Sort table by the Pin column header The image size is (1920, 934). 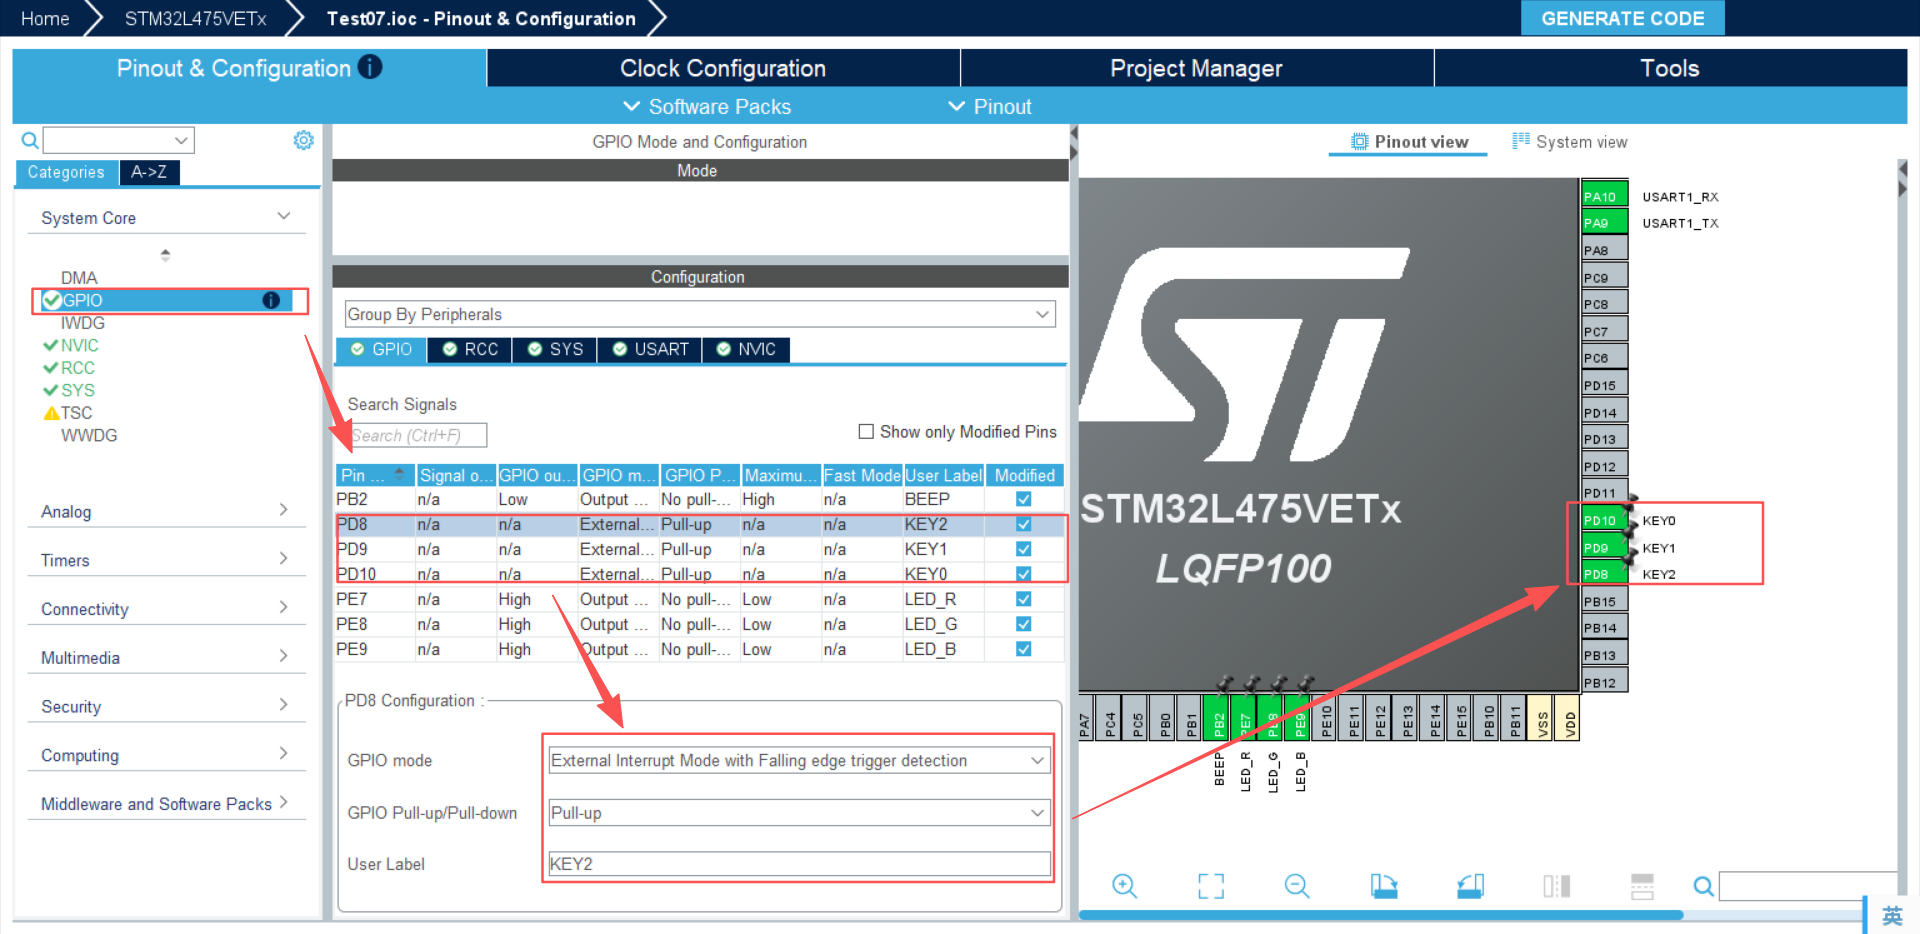click(x=375, y=475)
